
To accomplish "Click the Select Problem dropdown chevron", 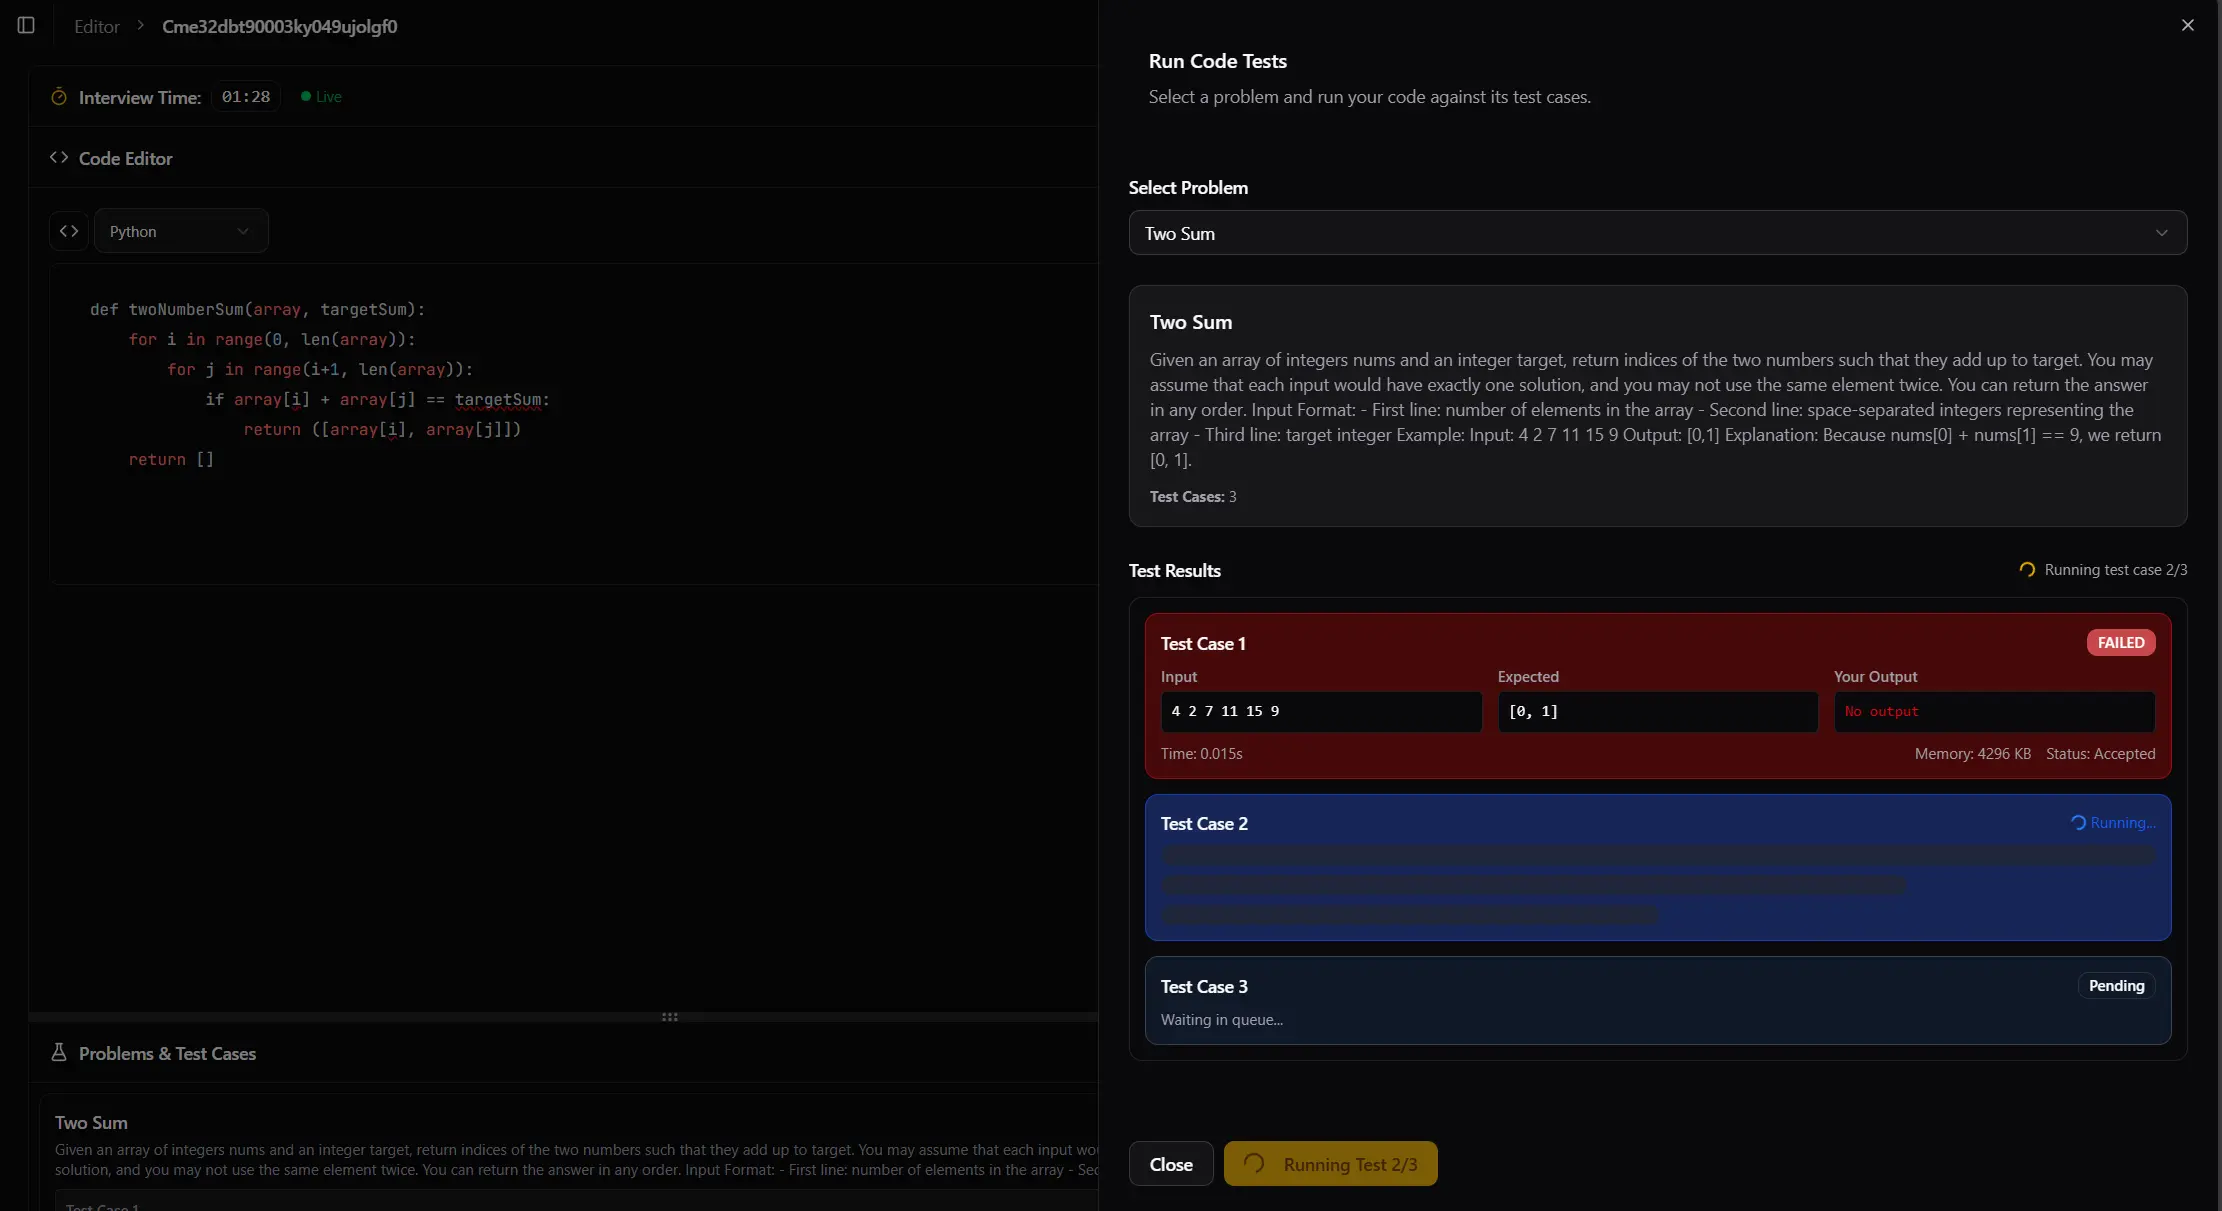I will (x=2161, y=233).
